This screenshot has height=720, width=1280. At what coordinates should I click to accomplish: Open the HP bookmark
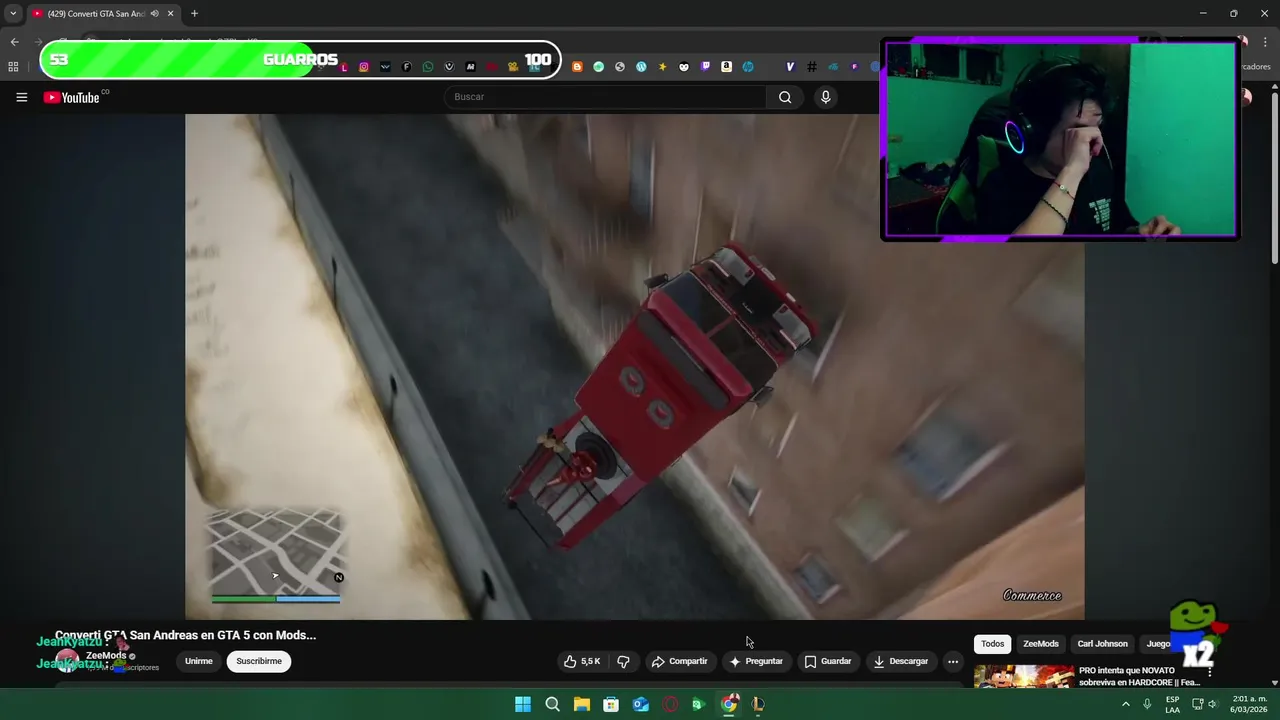click(748, 67)
